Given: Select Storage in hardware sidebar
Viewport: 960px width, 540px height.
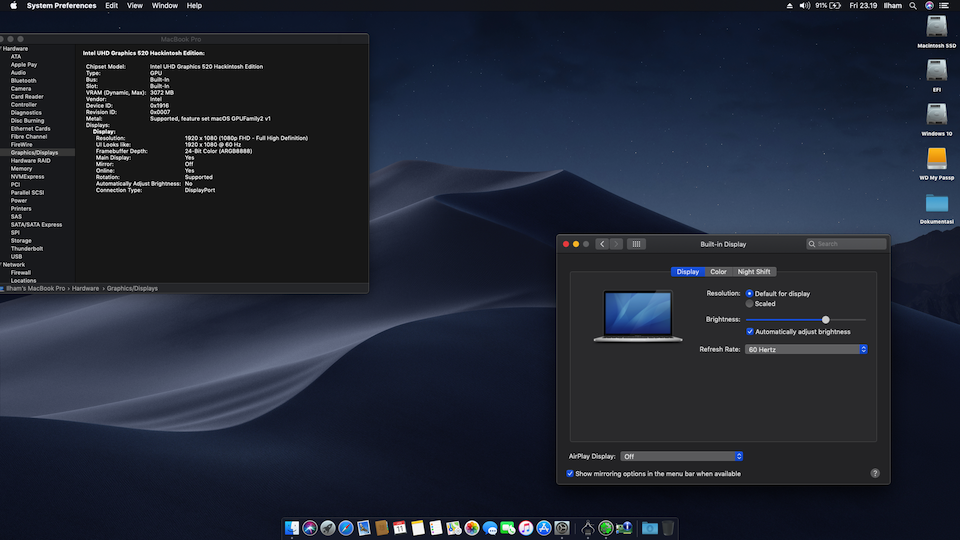Looking at the screenshot, I should (x=21, y=241).
